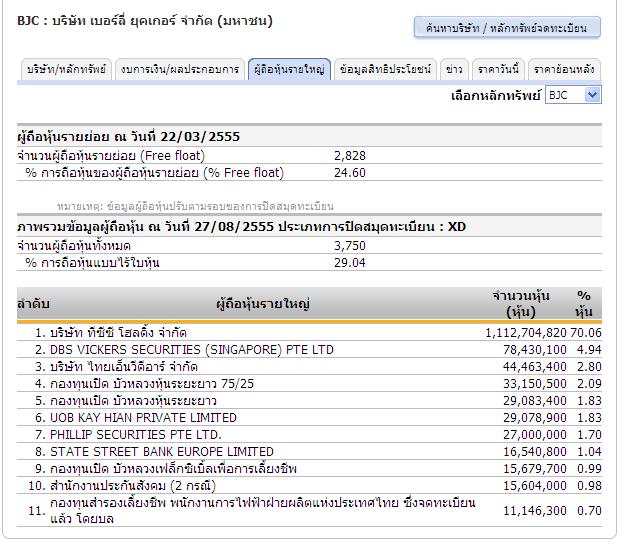Click the % Free float value 24.60
Screen dimensions: 640x543
[x=350, y=173]
